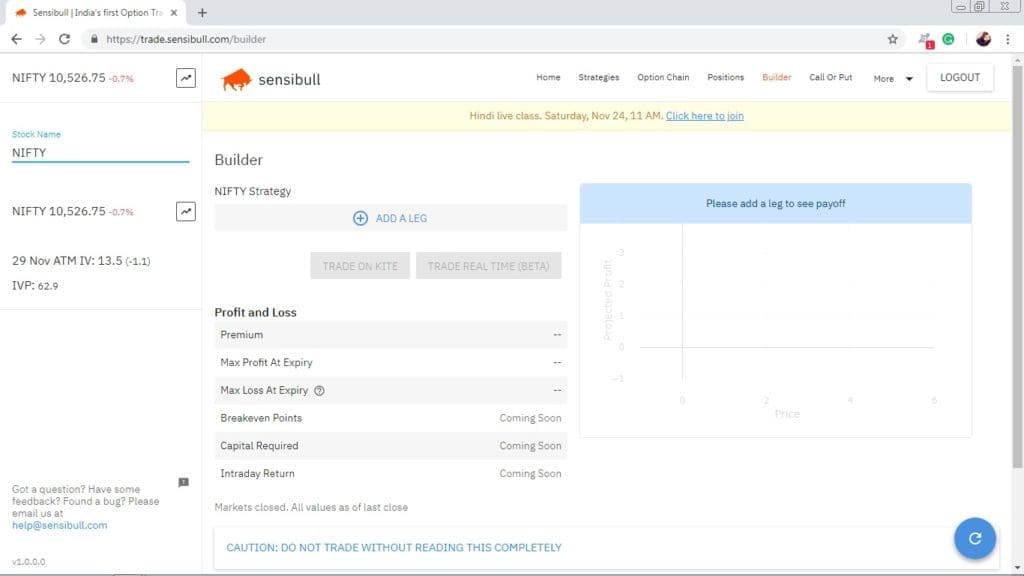Open the Chrome three-dot menu

click(x=1007, y=39)
